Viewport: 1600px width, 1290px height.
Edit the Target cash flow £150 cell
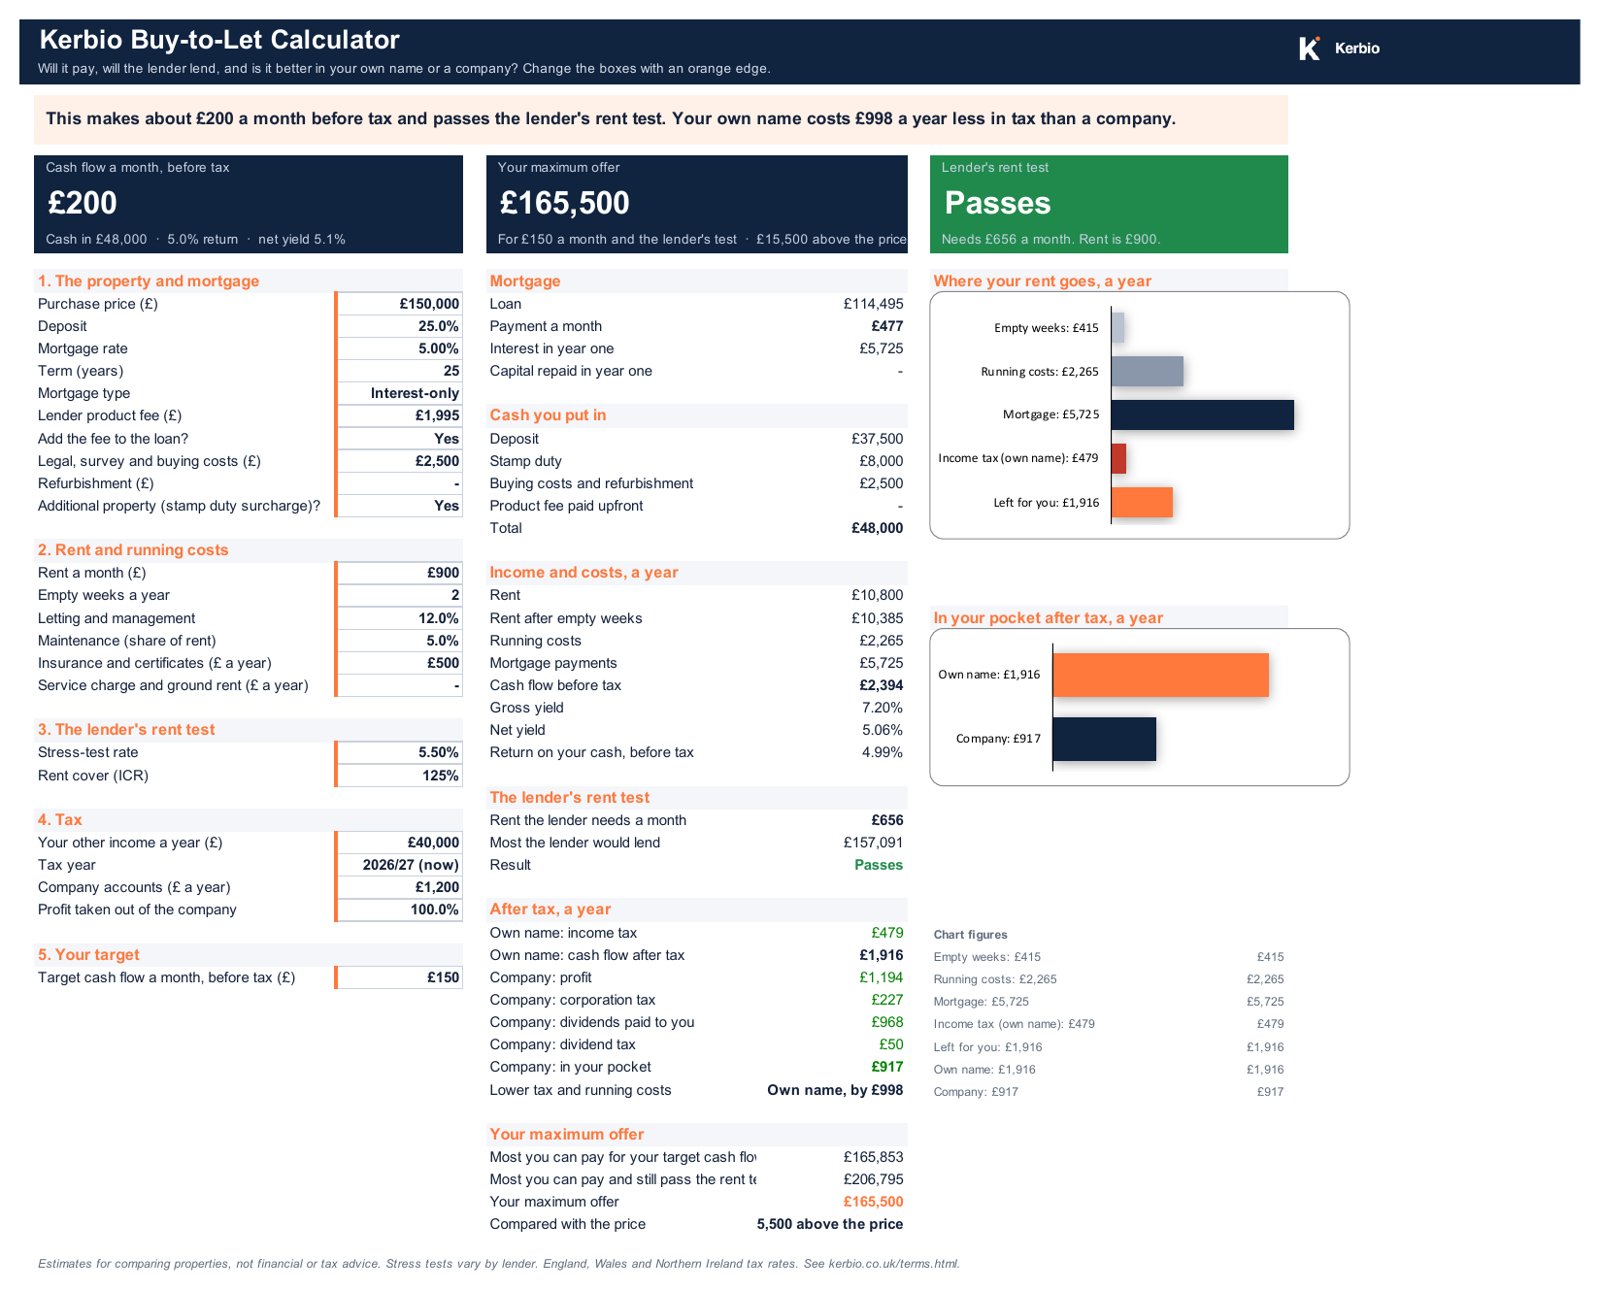[x=399, y=978]
